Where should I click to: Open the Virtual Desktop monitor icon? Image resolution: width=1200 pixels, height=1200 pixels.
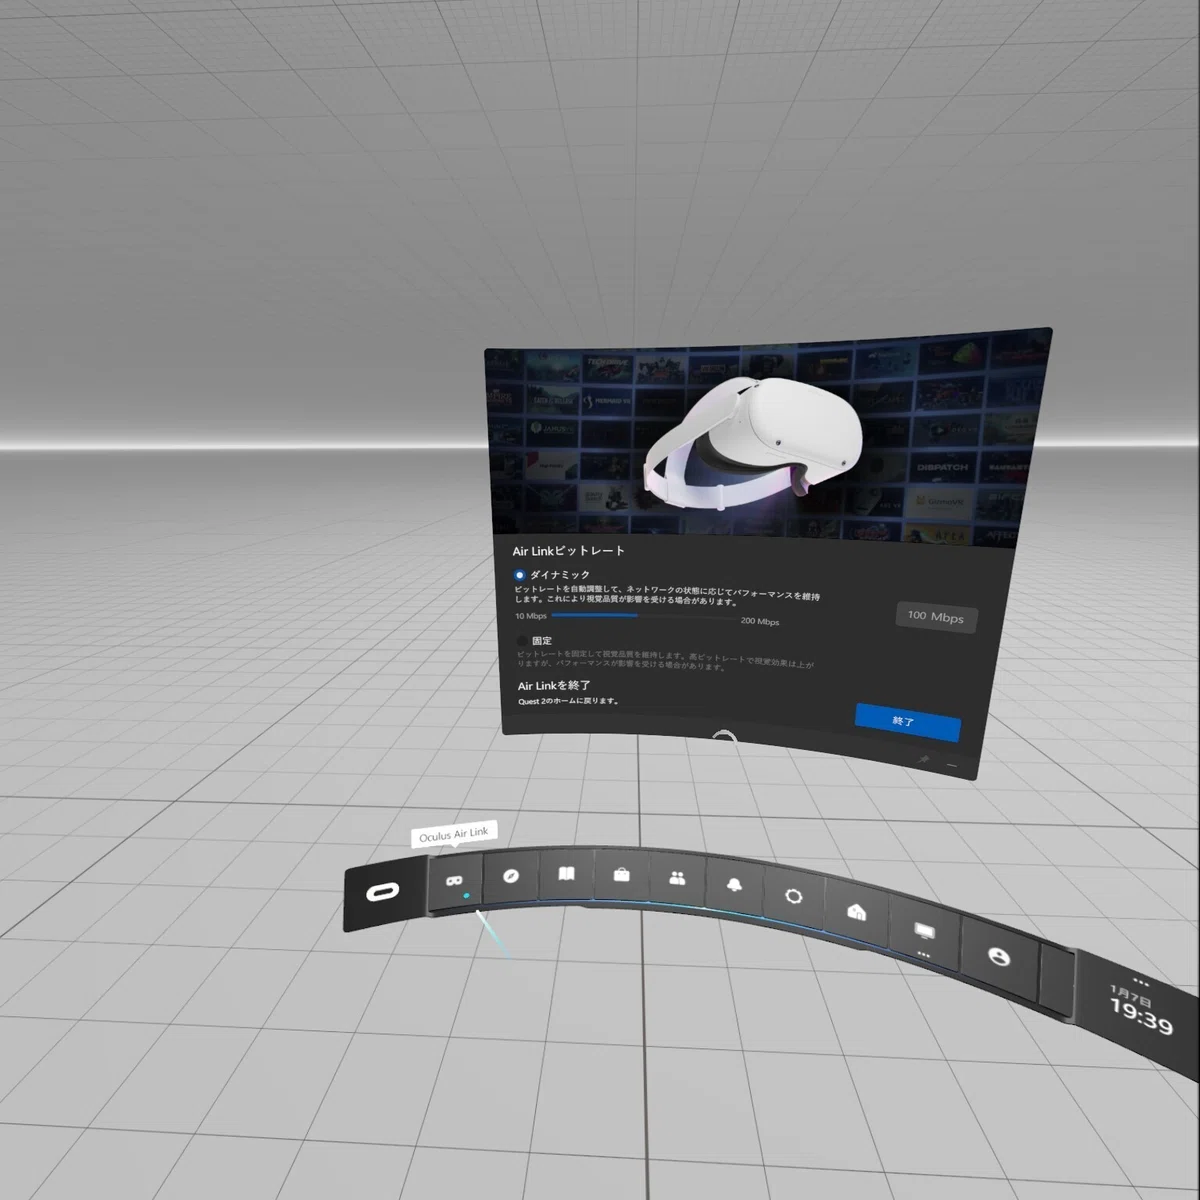[925, 933]
